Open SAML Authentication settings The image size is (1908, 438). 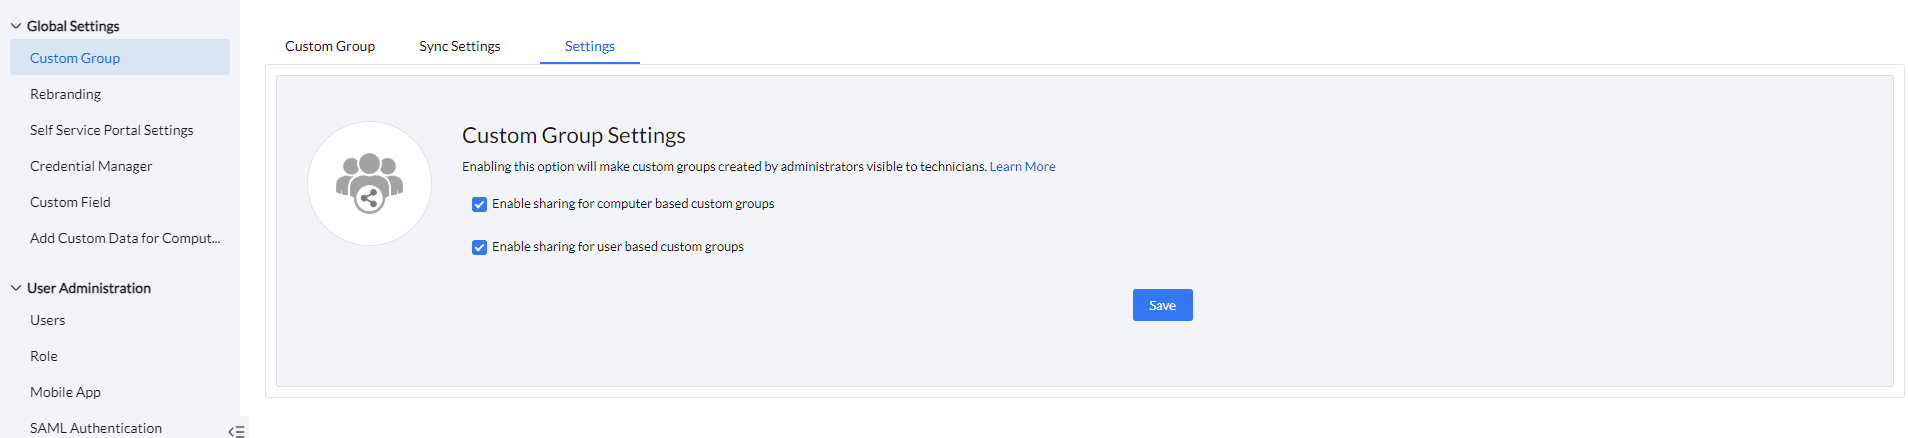pos(96,427)
